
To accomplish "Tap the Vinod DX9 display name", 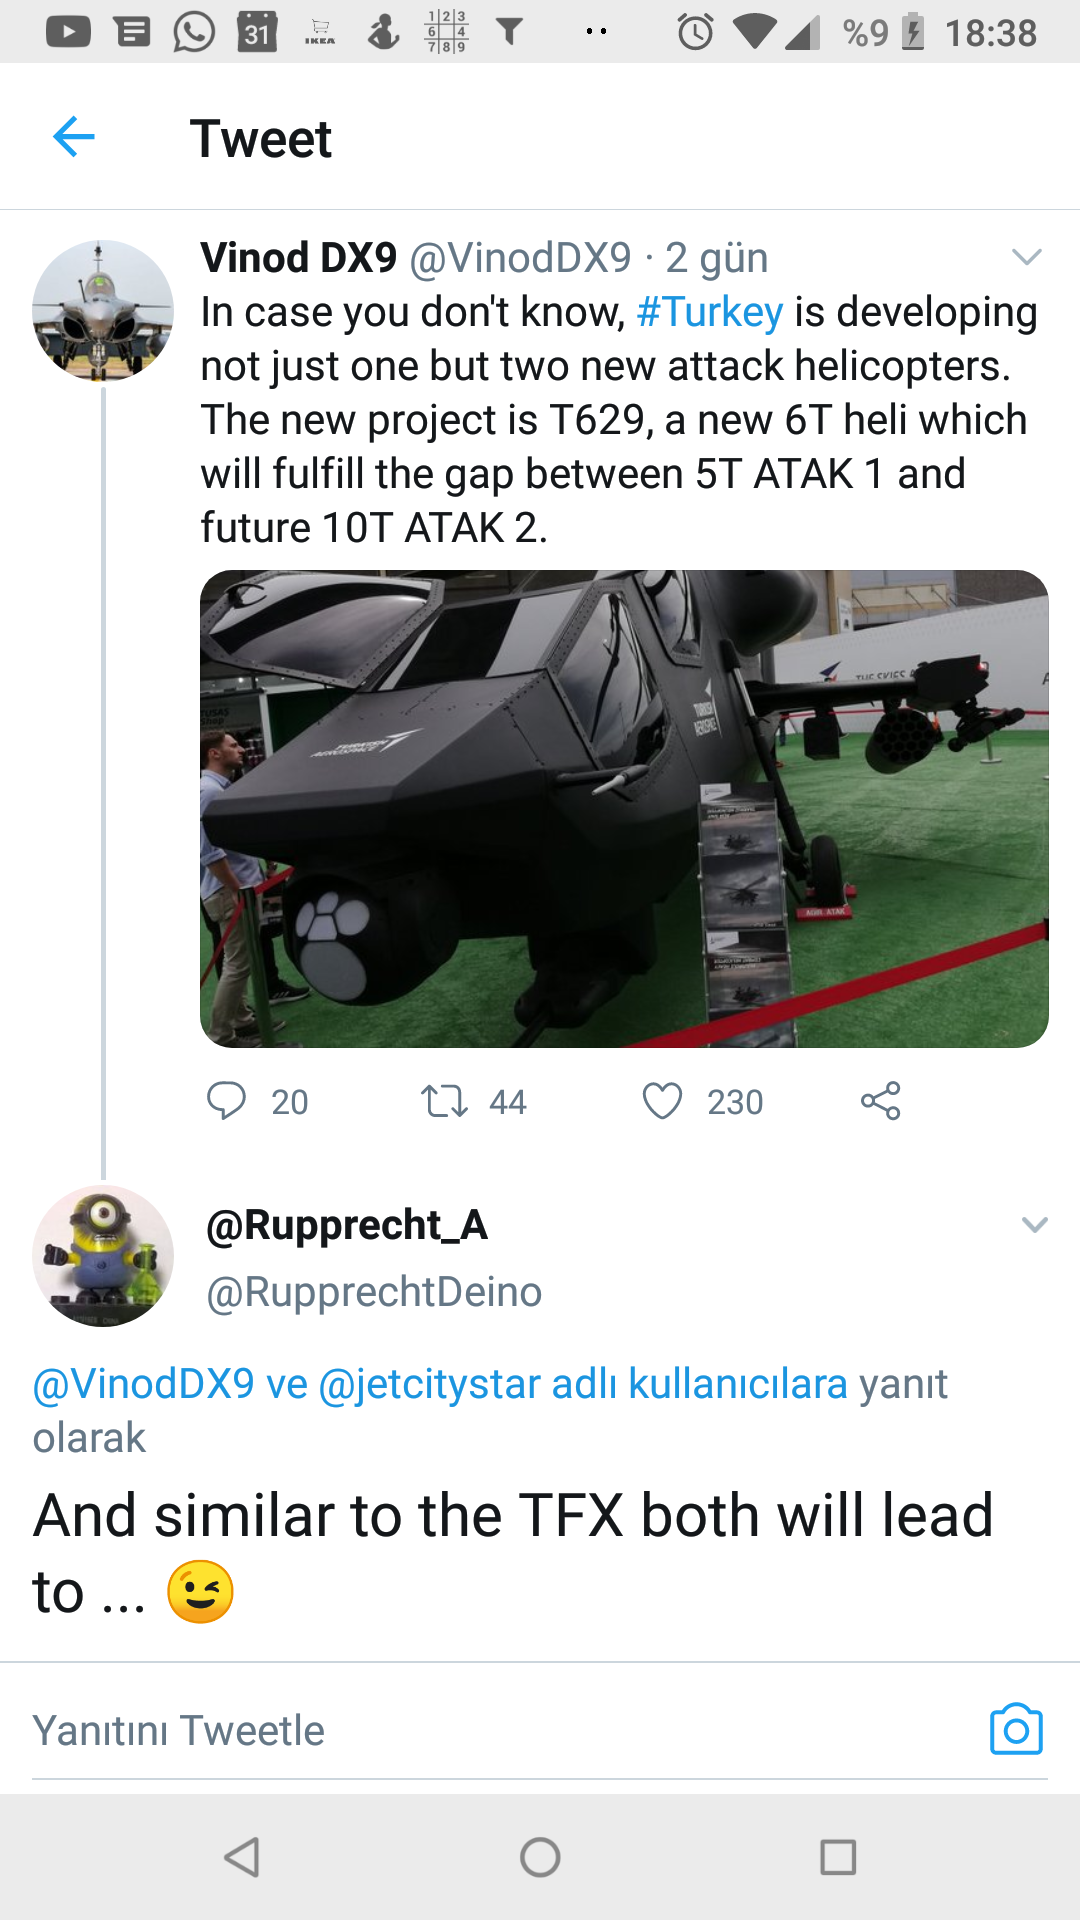I will [x=299, y=258].
